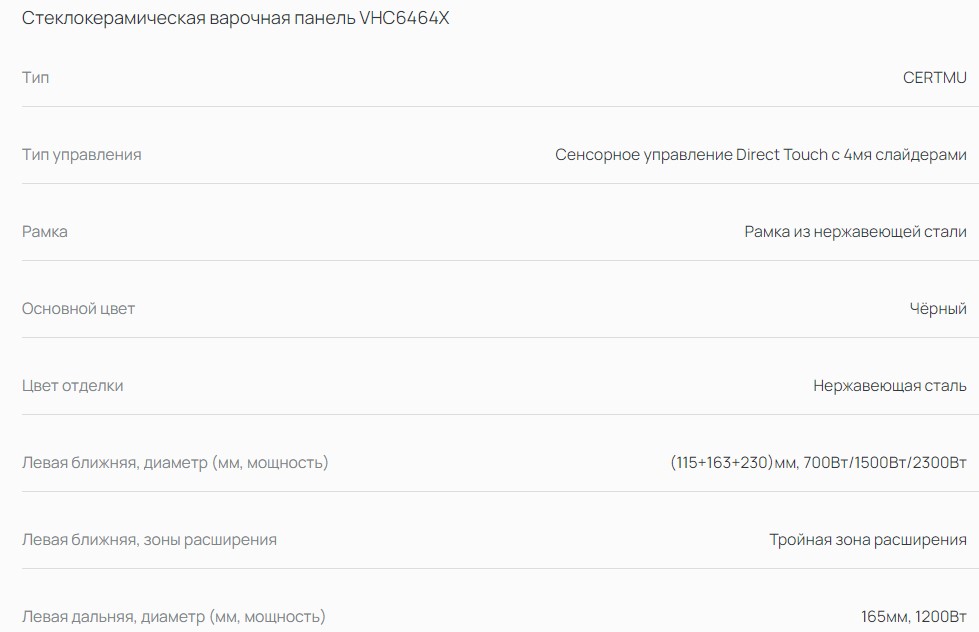Click the model number VHC6464X
This screenshot has width=979, height=632.
coord(404,19)
